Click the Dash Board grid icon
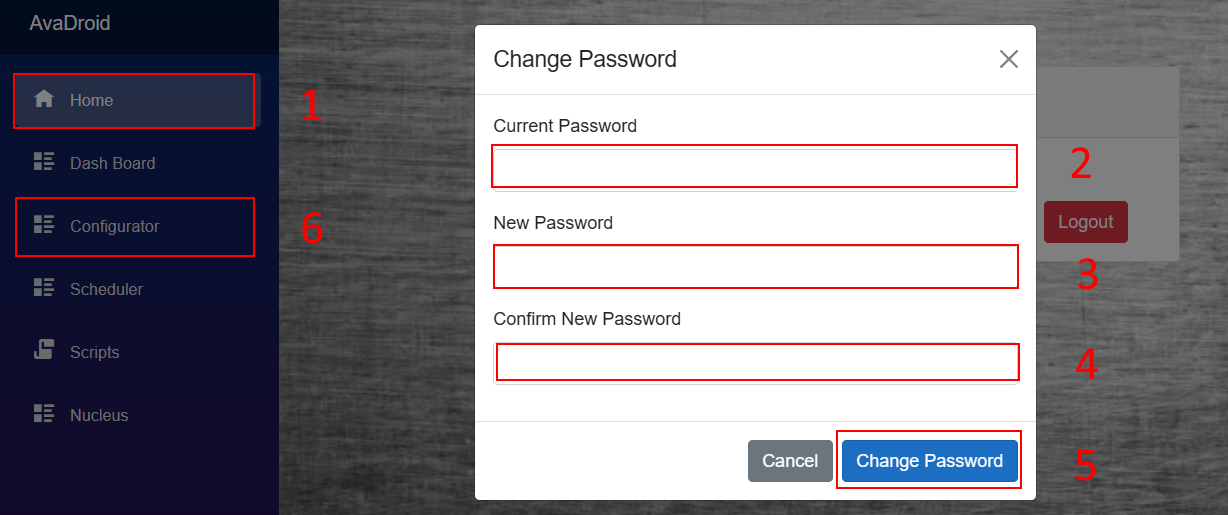 [43, 162]
